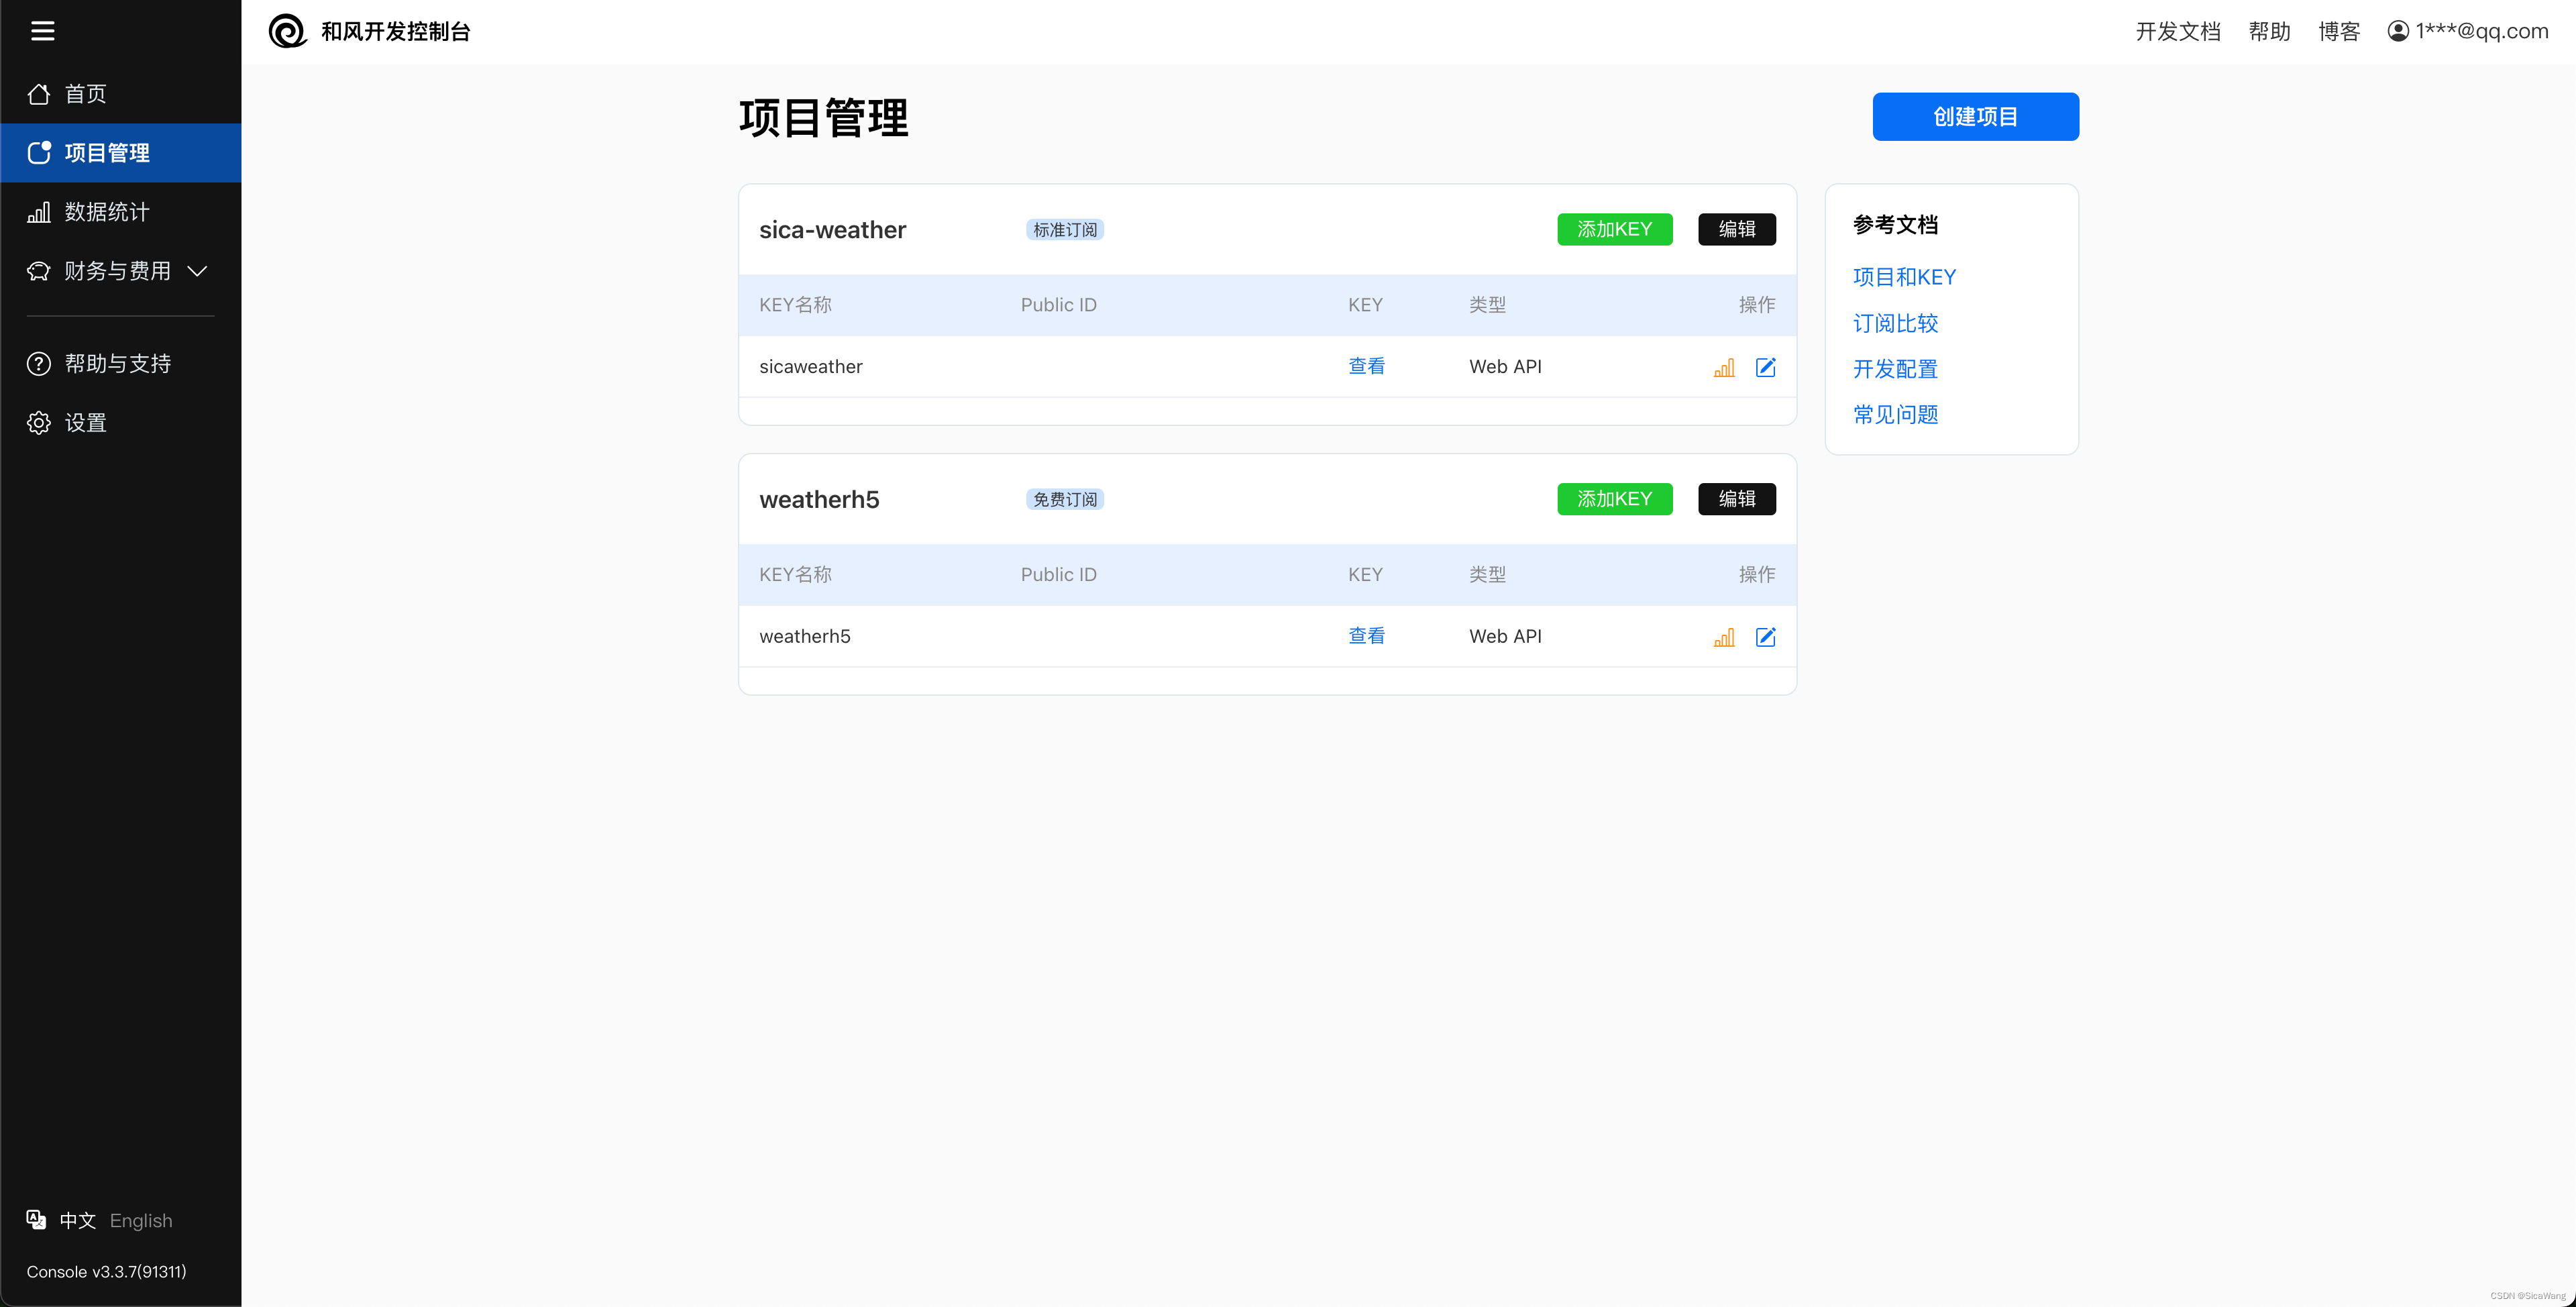Click the 和风开发控制台 logo icon

click(288, 31)
